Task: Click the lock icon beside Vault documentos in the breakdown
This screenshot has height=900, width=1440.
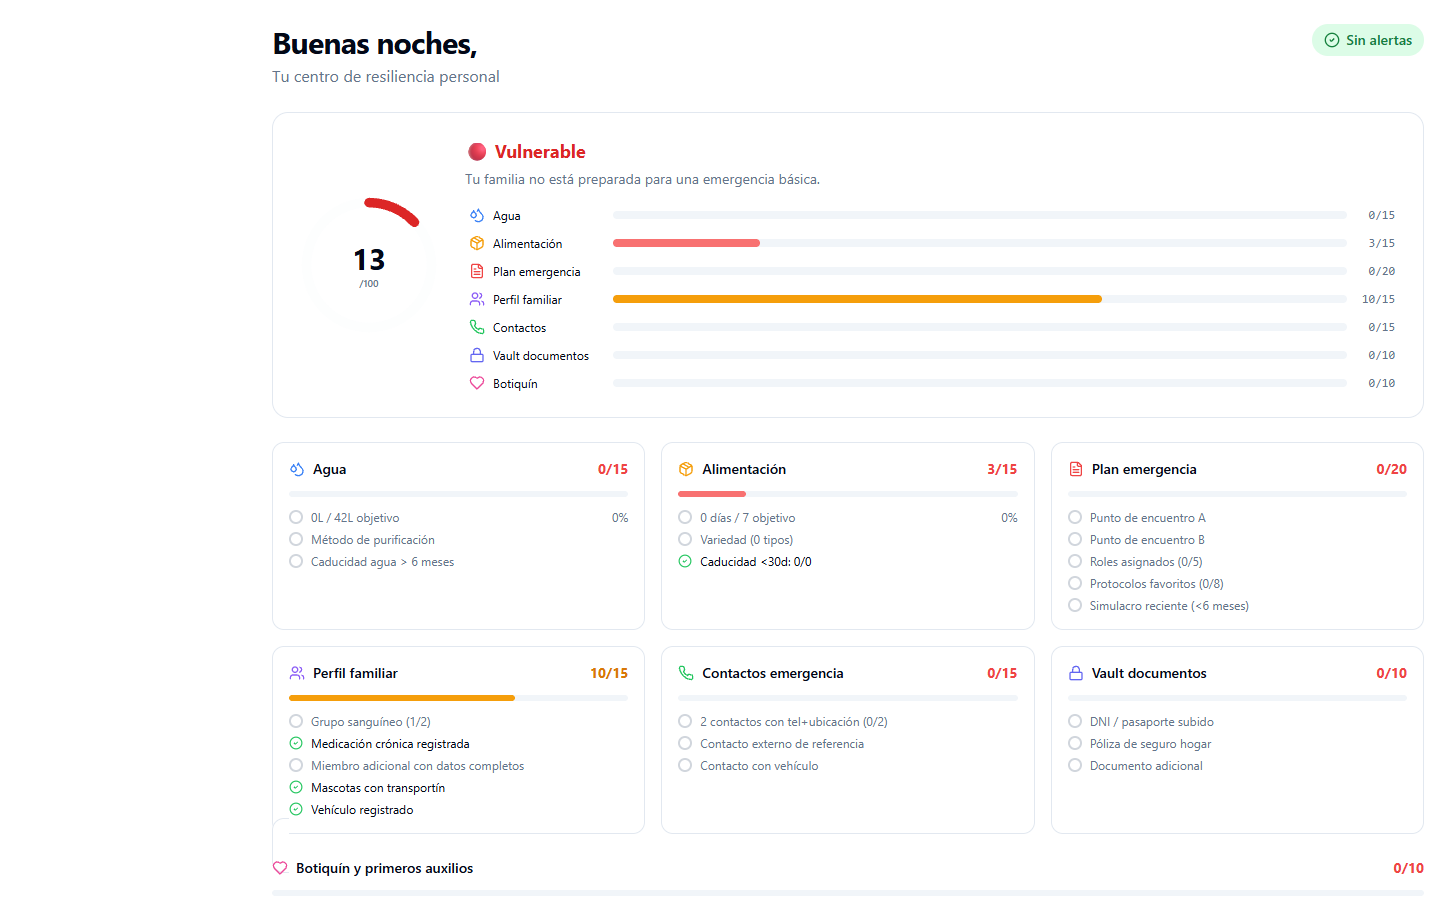Action: point(476,355)
